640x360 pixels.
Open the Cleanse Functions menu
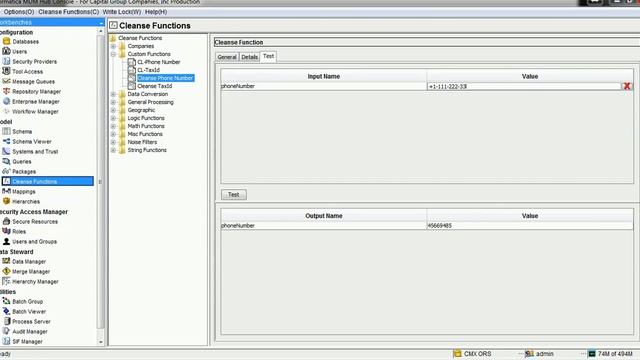coord(69,12)
